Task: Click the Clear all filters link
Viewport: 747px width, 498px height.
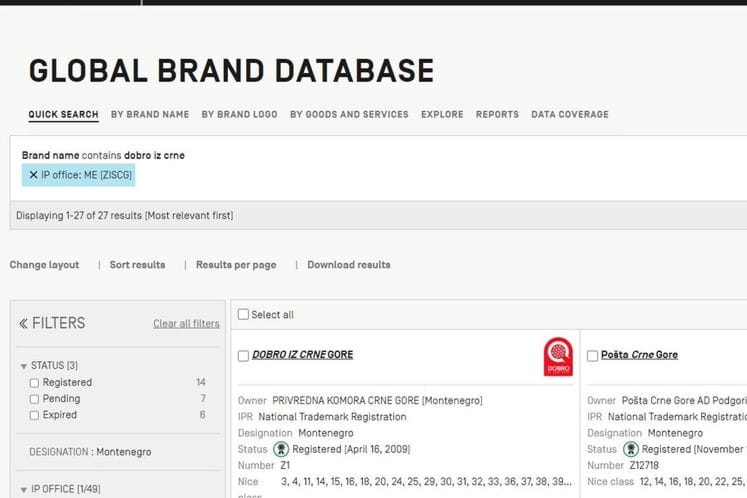Action: [186, 324]
